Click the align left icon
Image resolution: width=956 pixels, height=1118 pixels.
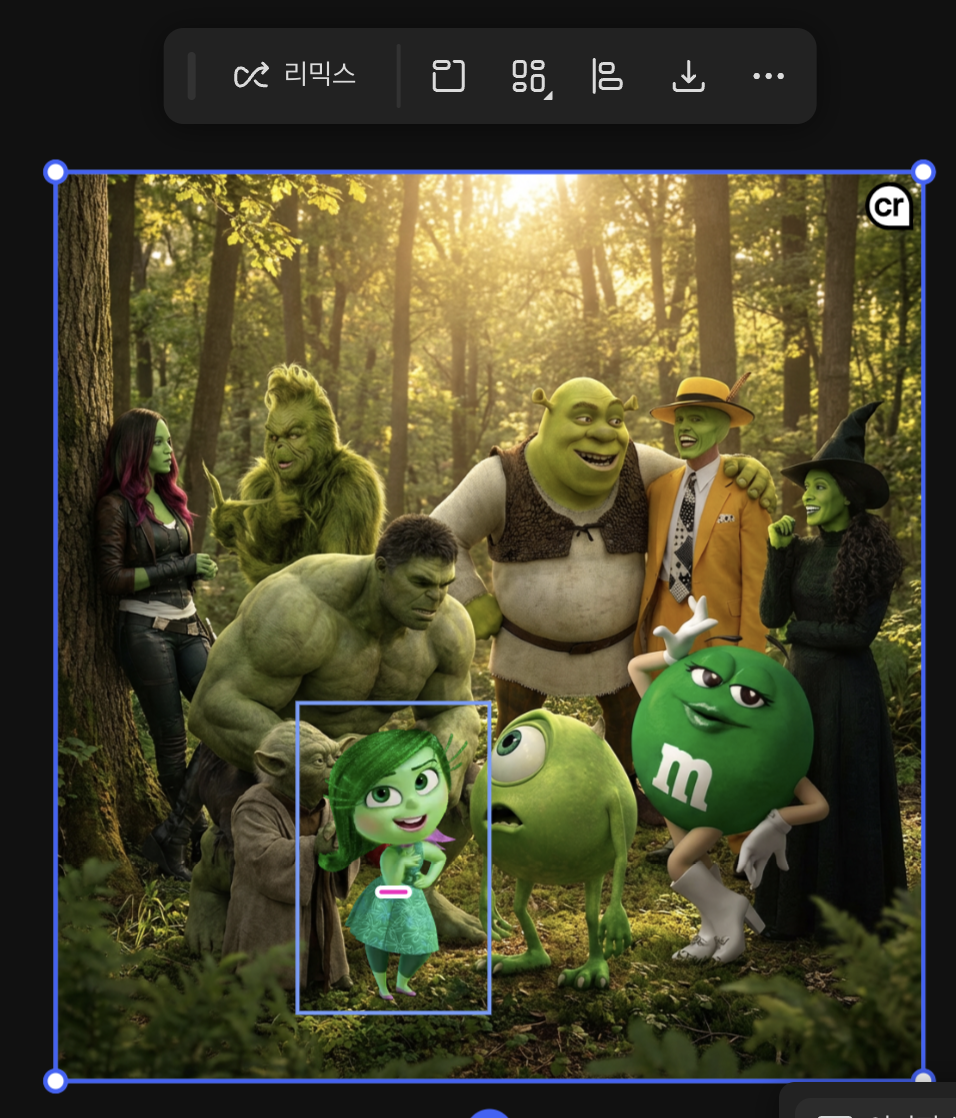pyautogui.click(x=607, y=76)
